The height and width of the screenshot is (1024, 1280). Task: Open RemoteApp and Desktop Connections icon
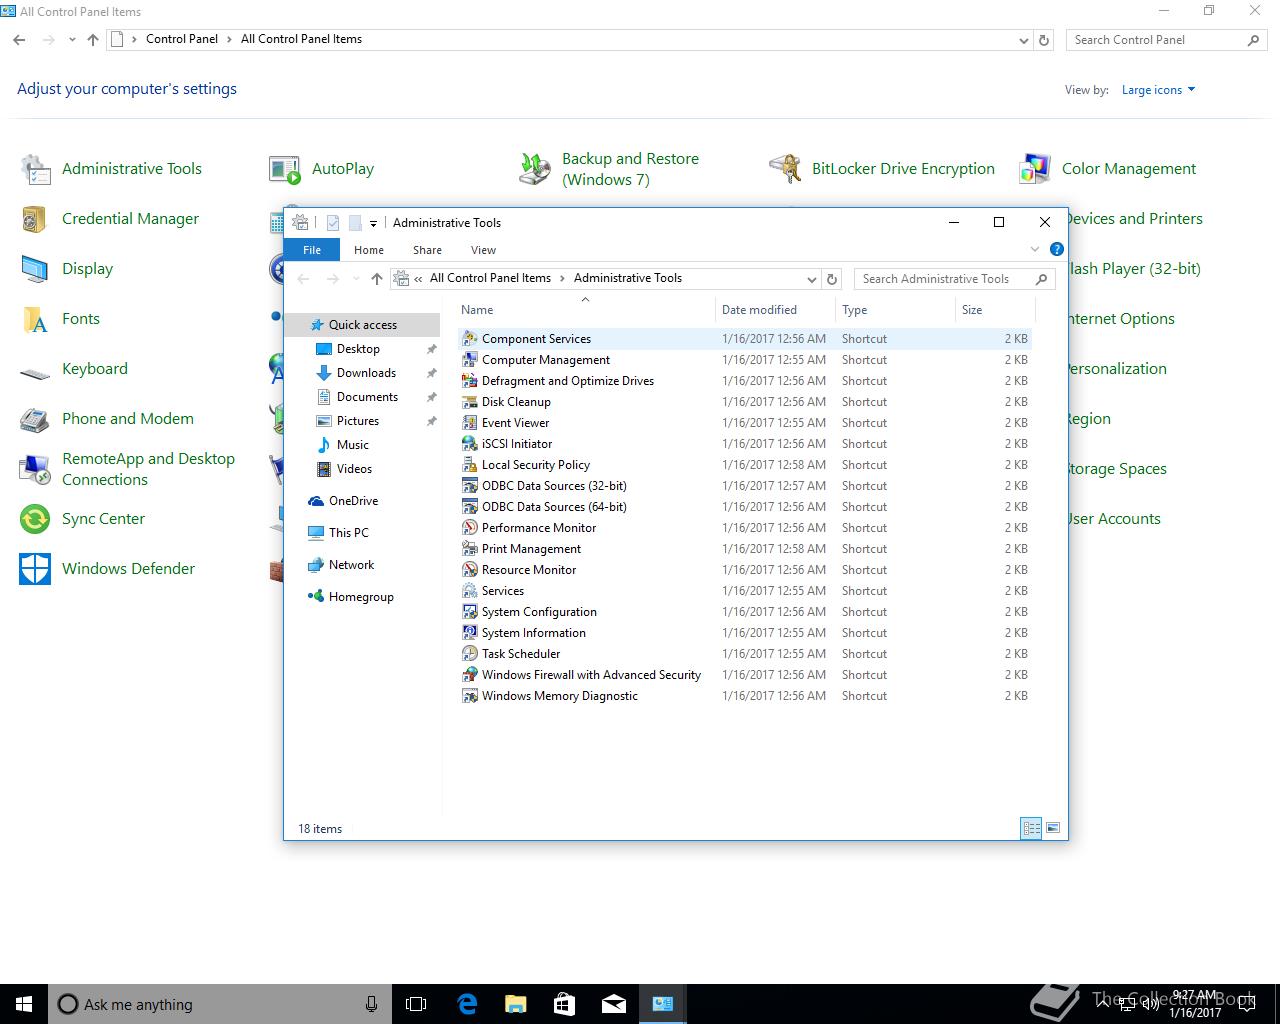pos(36,469)
